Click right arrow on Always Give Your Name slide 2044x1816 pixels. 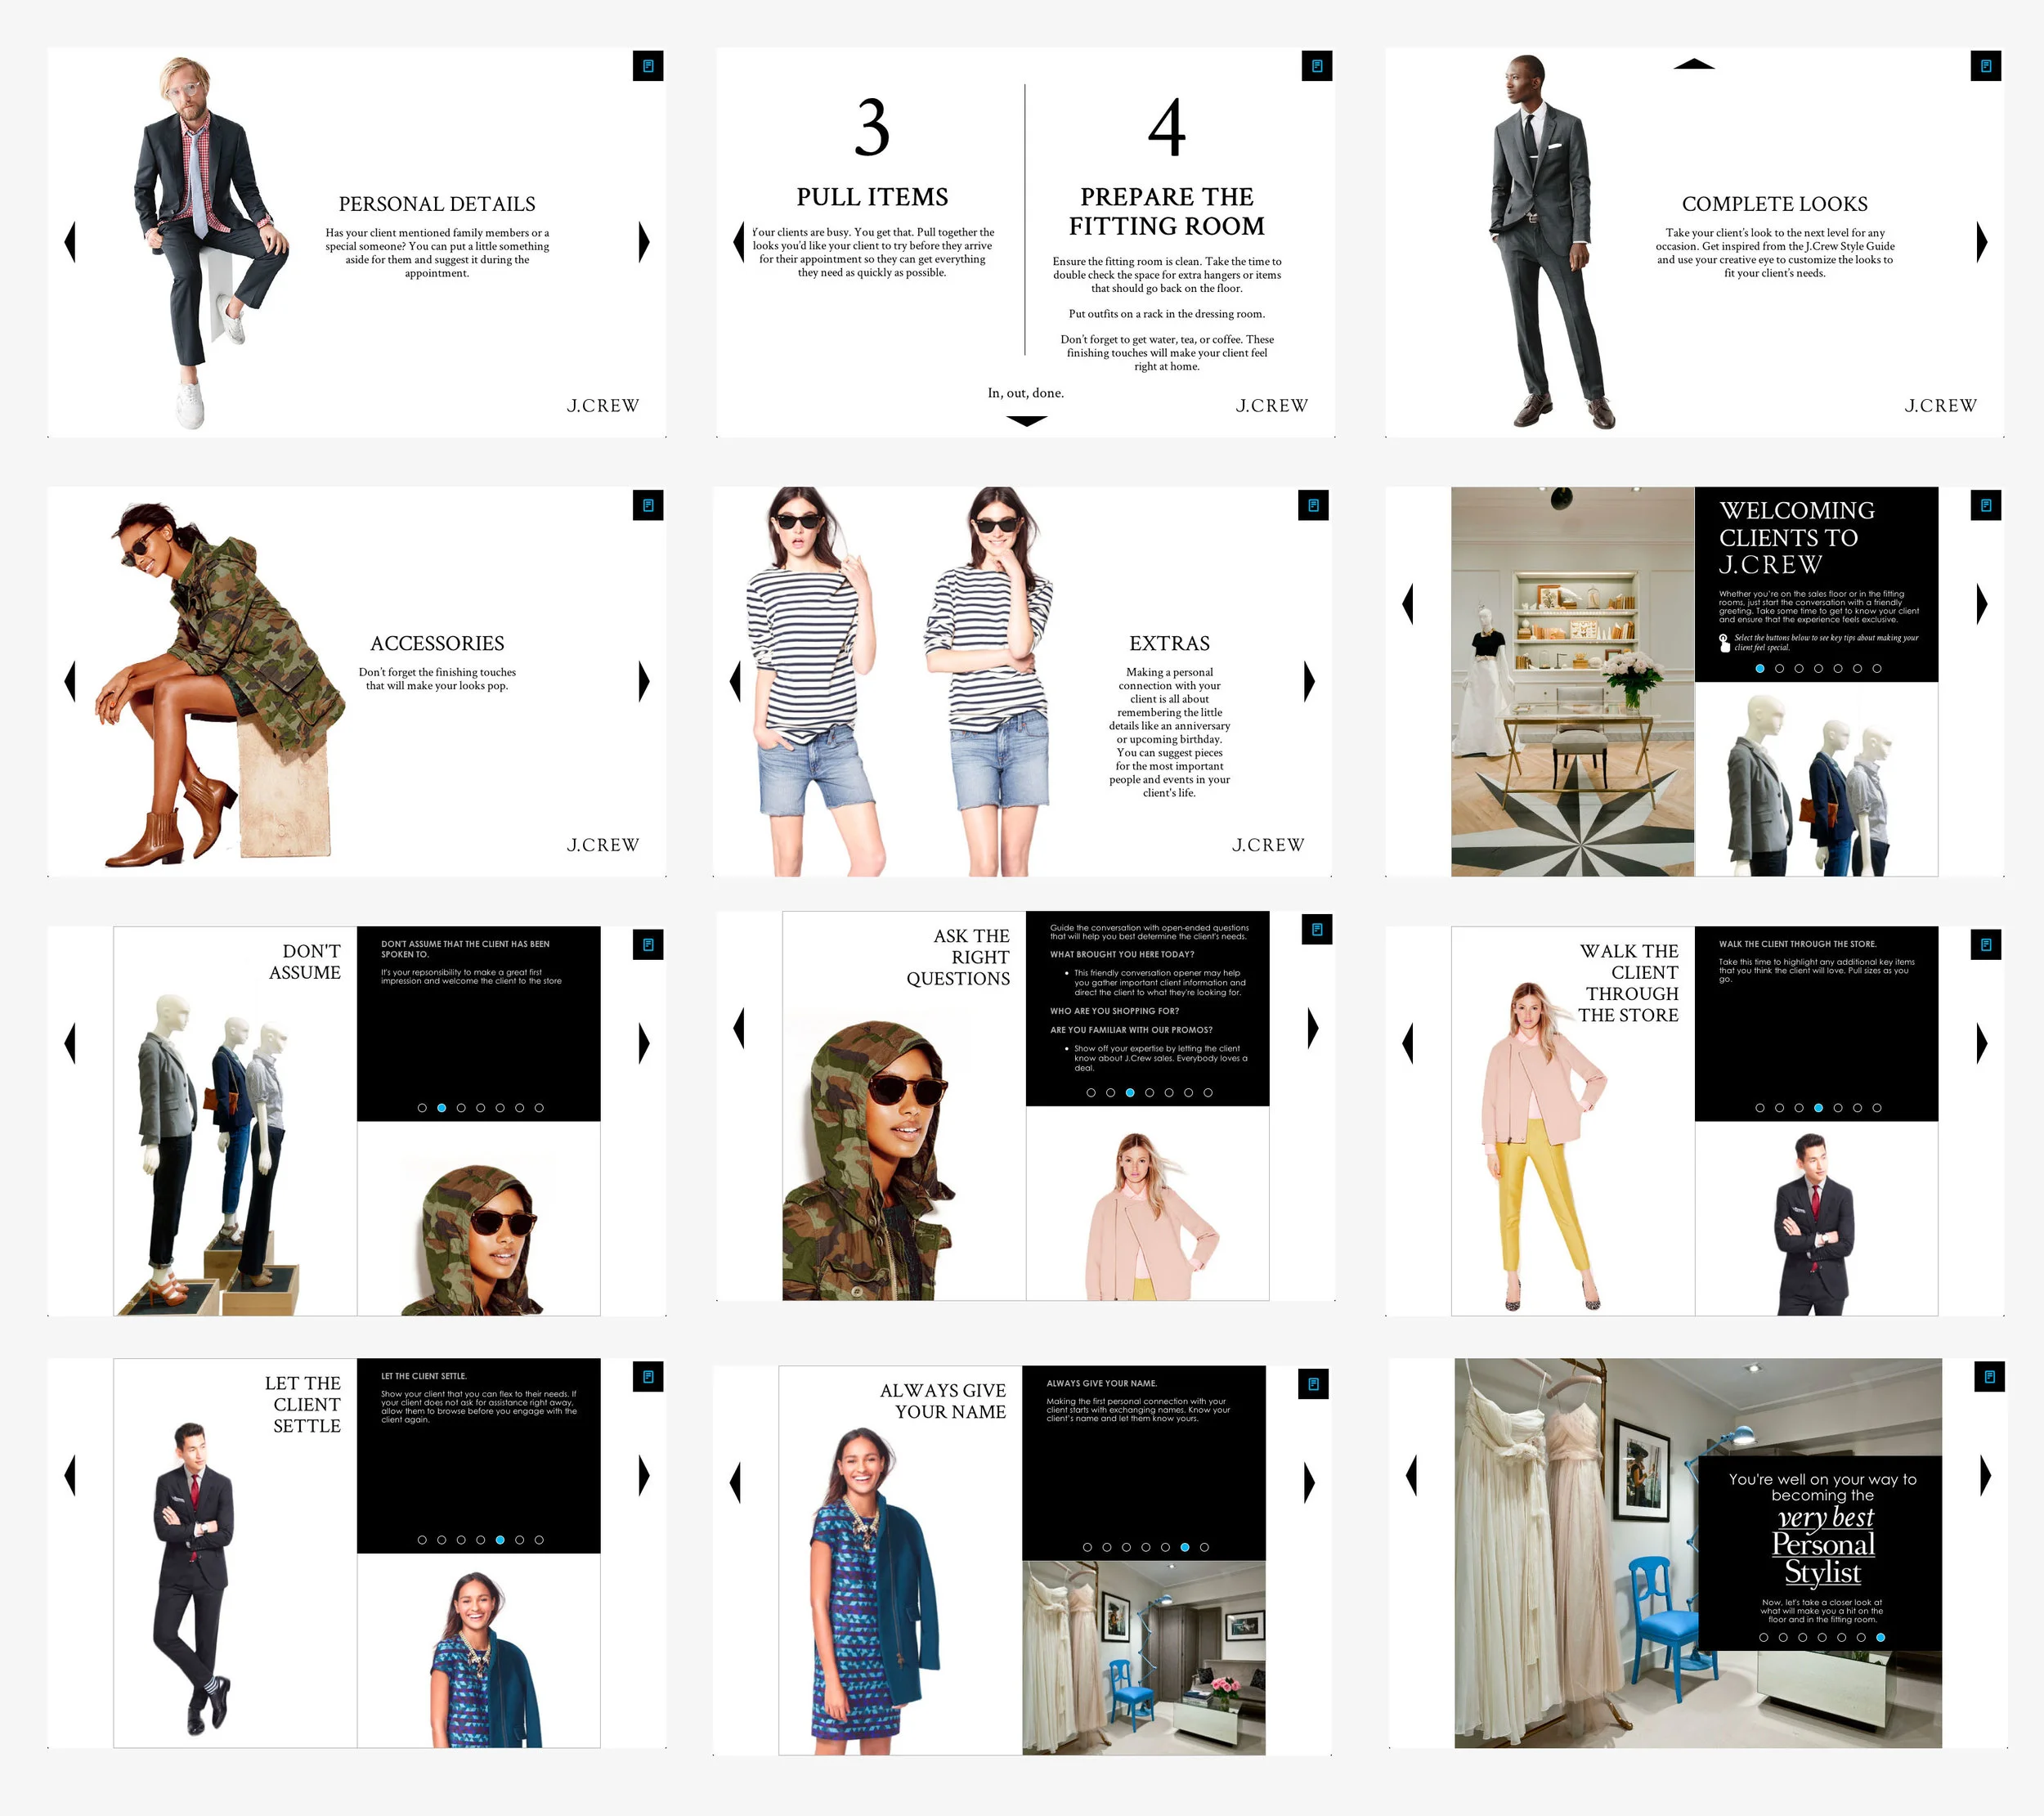[1309, 1482]
